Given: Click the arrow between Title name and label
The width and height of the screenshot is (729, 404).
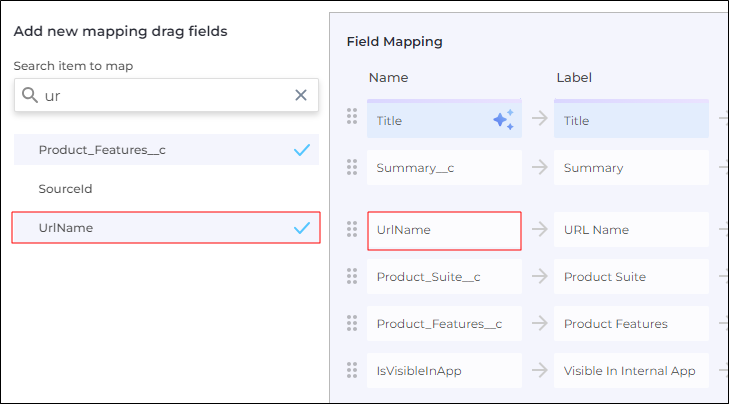Looking at the screenshot, I should point(539,118).
